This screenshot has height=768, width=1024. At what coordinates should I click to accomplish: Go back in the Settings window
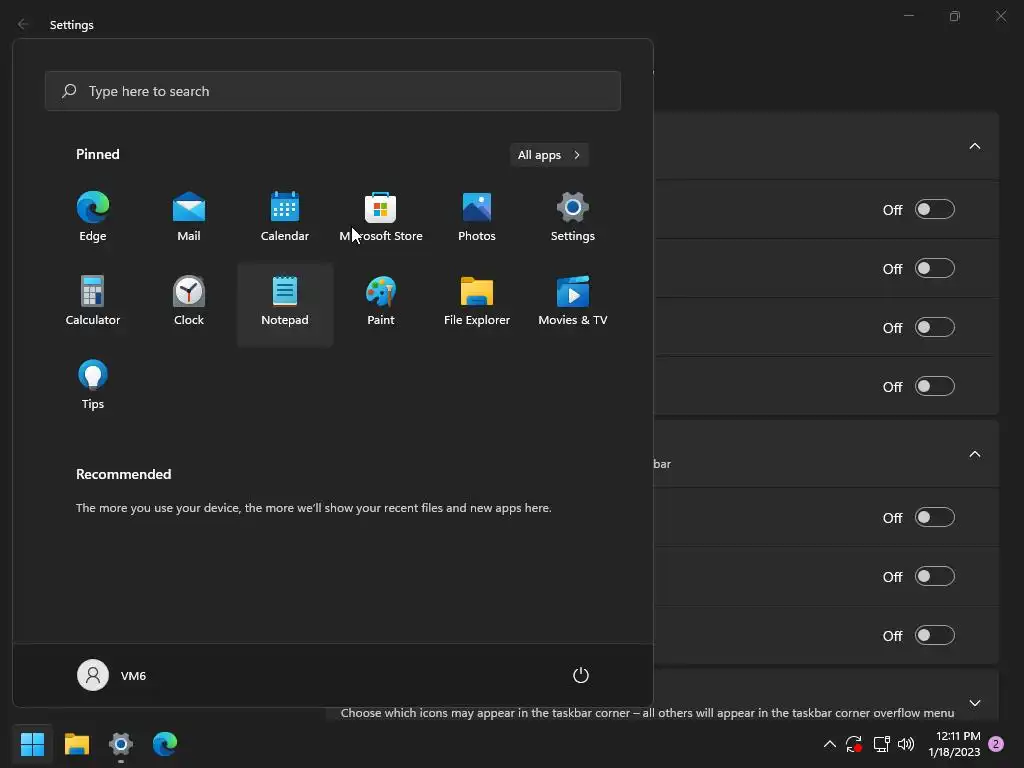23,24
